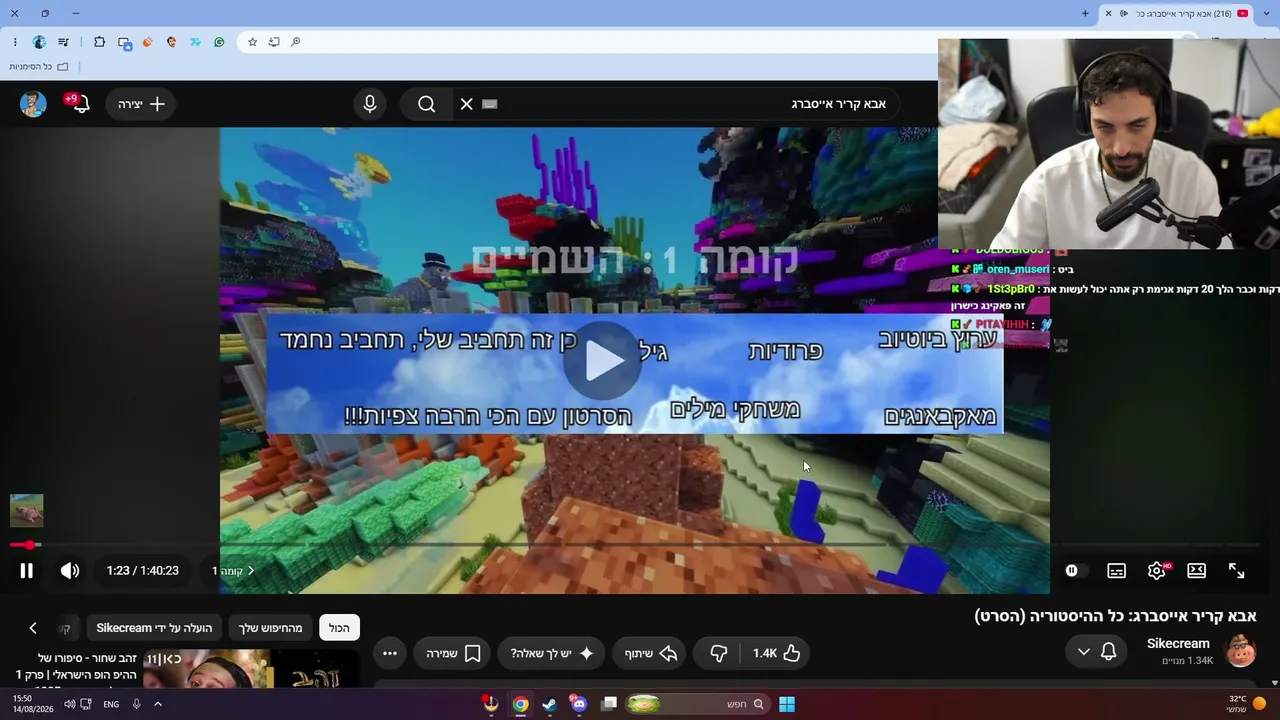Share the video via שיתוף button
This screenshot has width=1280, height=720.
click(651, 653)
